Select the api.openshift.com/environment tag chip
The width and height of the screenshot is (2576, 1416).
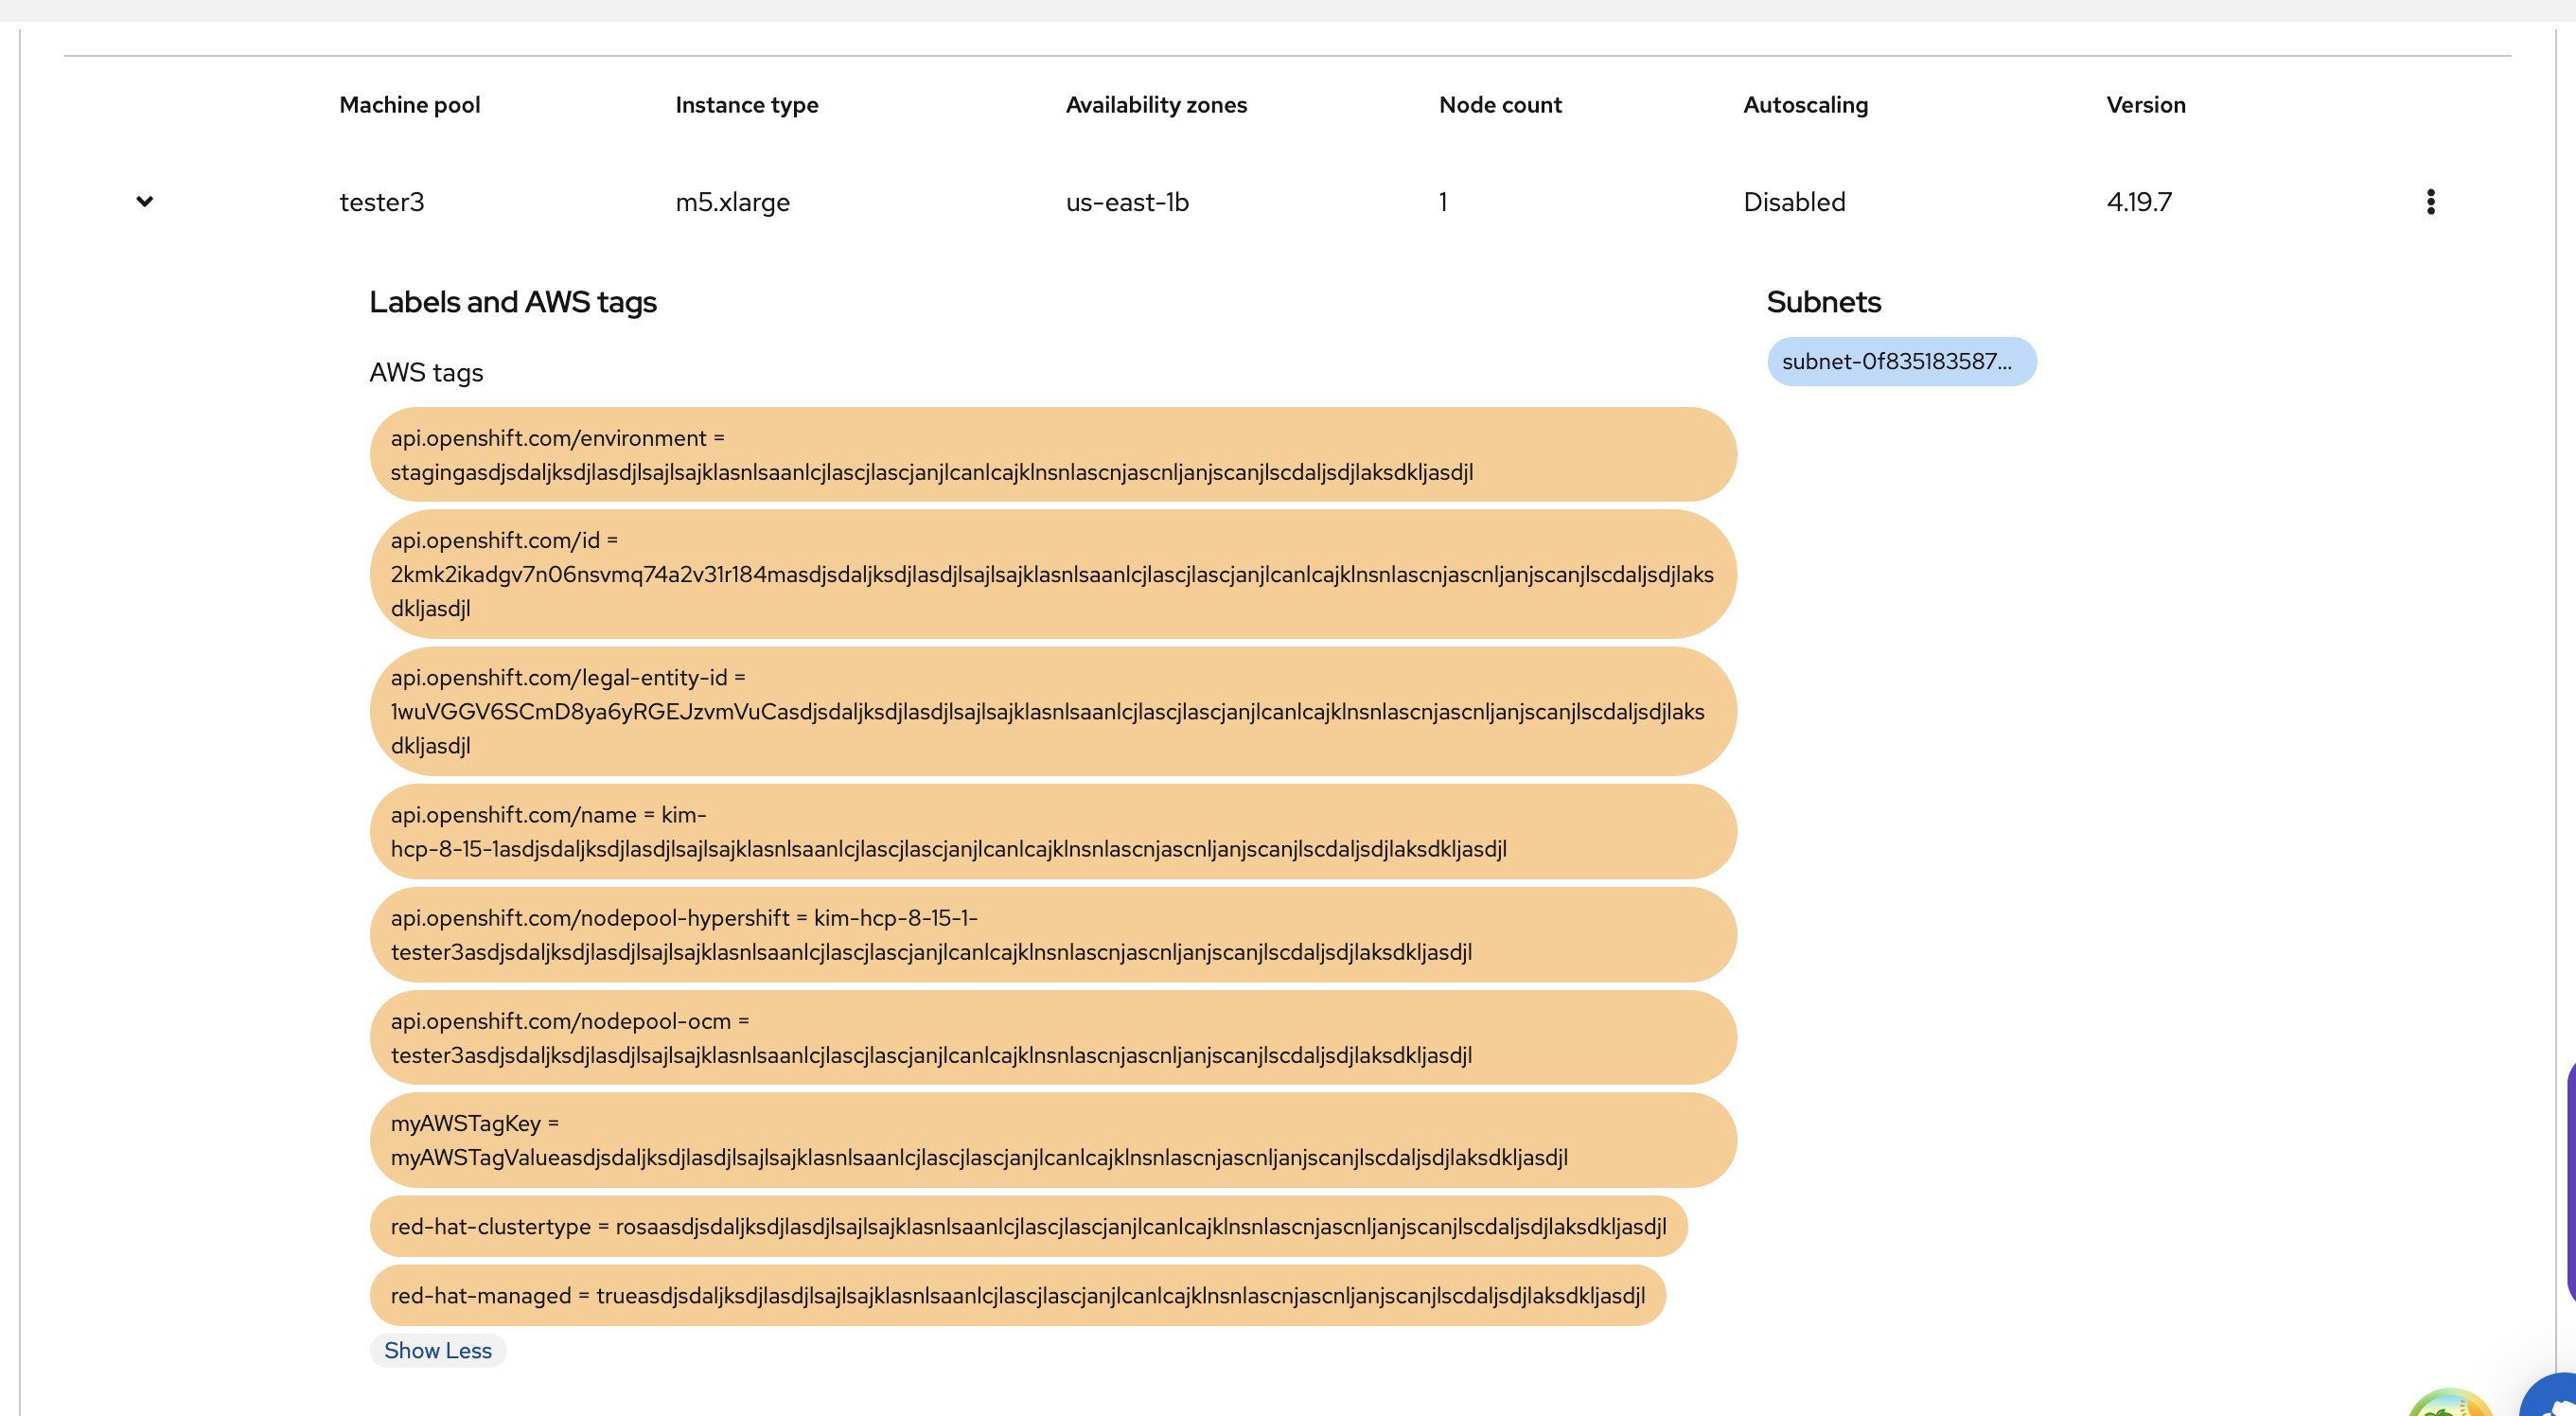1052,454
